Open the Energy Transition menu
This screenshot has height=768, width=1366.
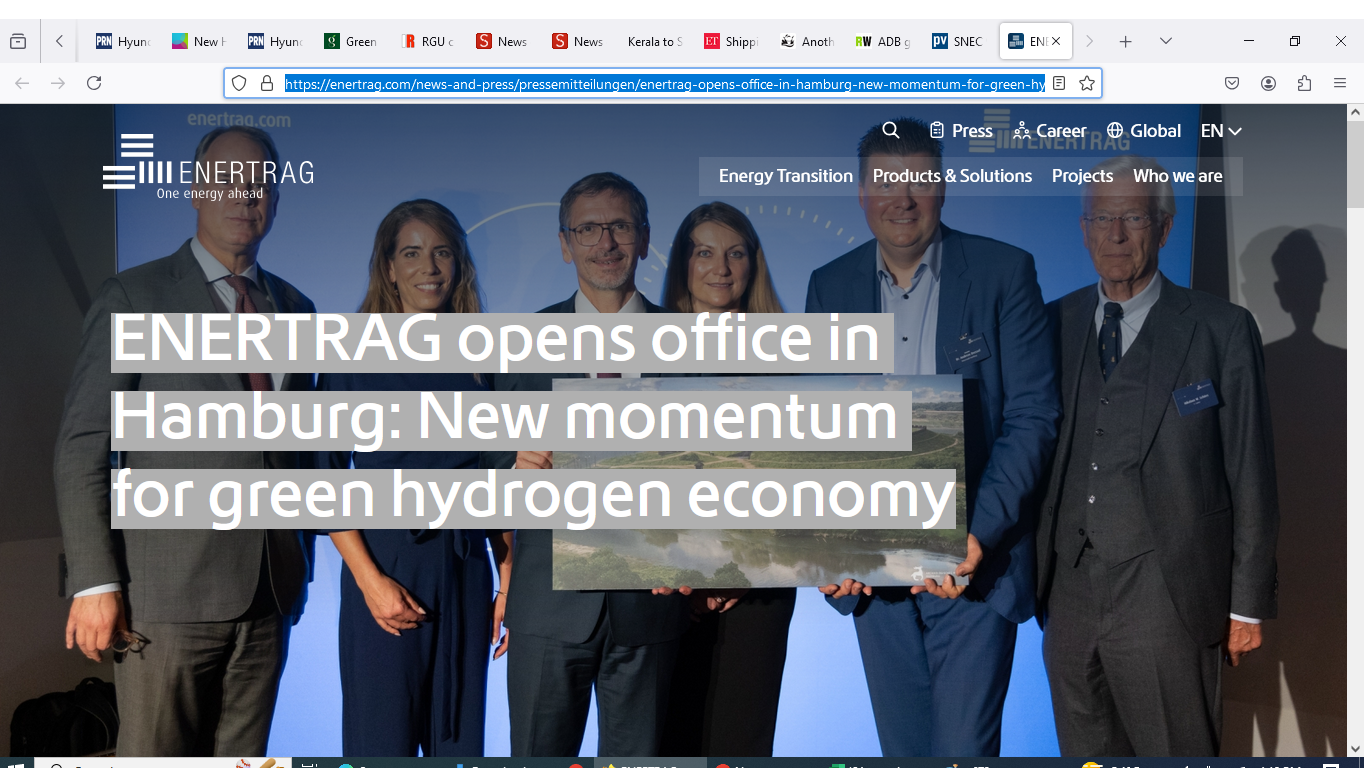786,176
